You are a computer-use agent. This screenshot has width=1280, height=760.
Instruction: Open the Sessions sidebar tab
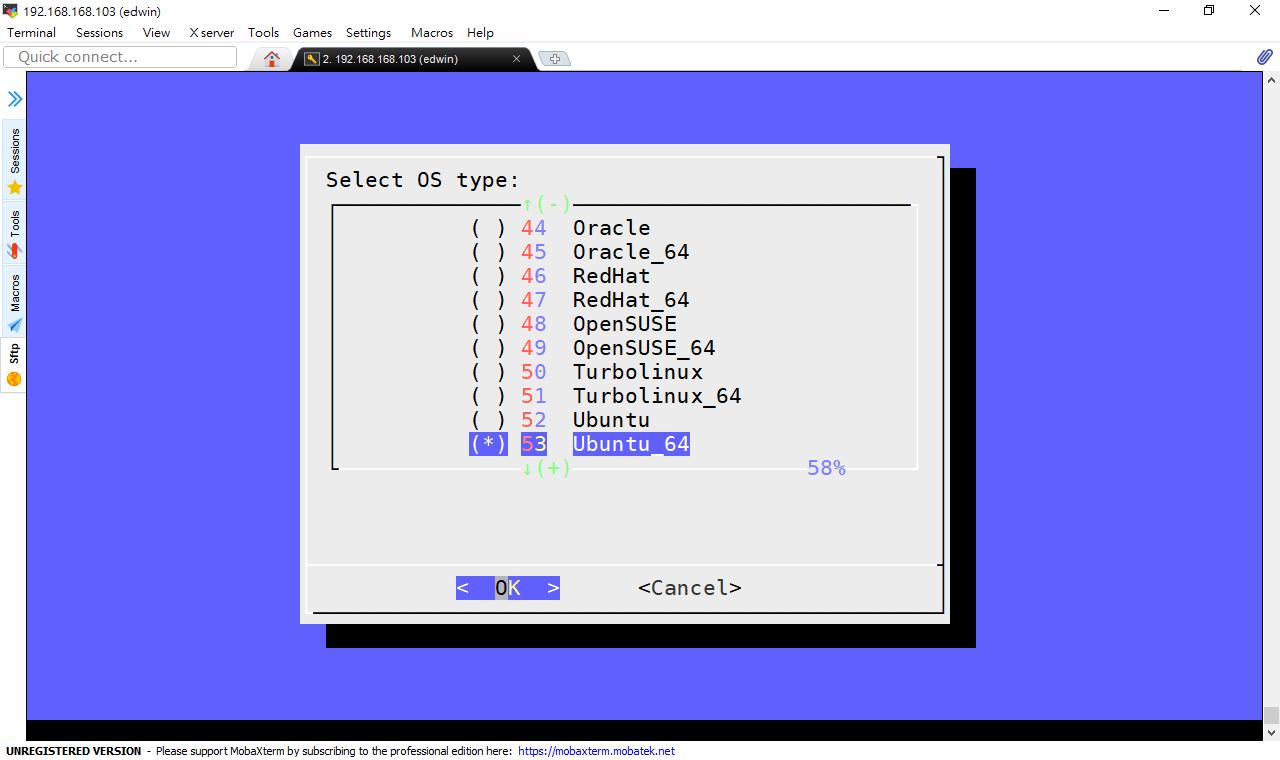(14, 160)
